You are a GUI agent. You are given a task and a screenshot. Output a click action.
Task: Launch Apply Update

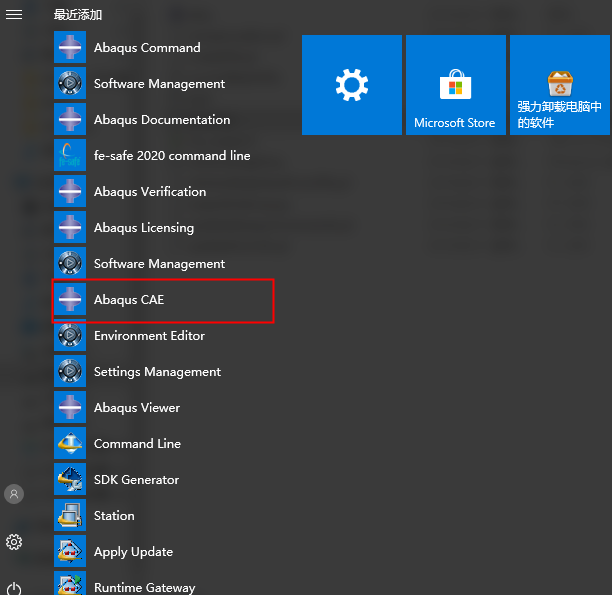pos(132,552)
